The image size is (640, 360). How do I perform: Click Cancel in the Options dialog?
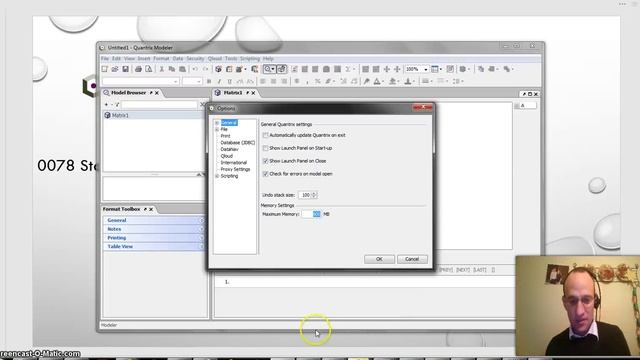tap(412, 259)
